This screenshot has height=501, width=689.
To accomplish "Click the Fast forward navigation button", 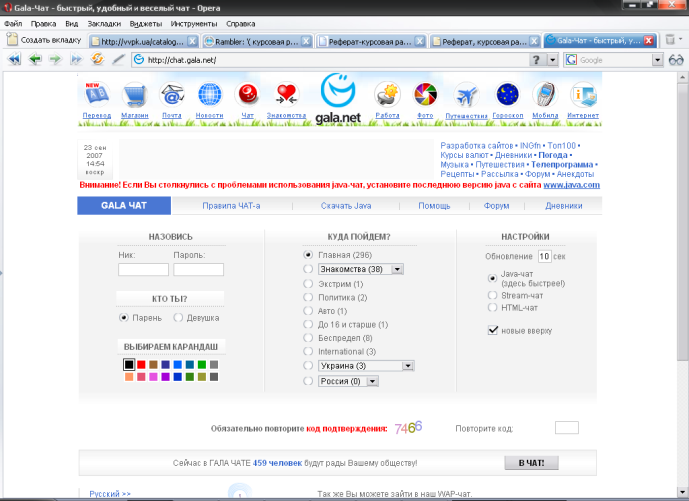I will (76, 59).
